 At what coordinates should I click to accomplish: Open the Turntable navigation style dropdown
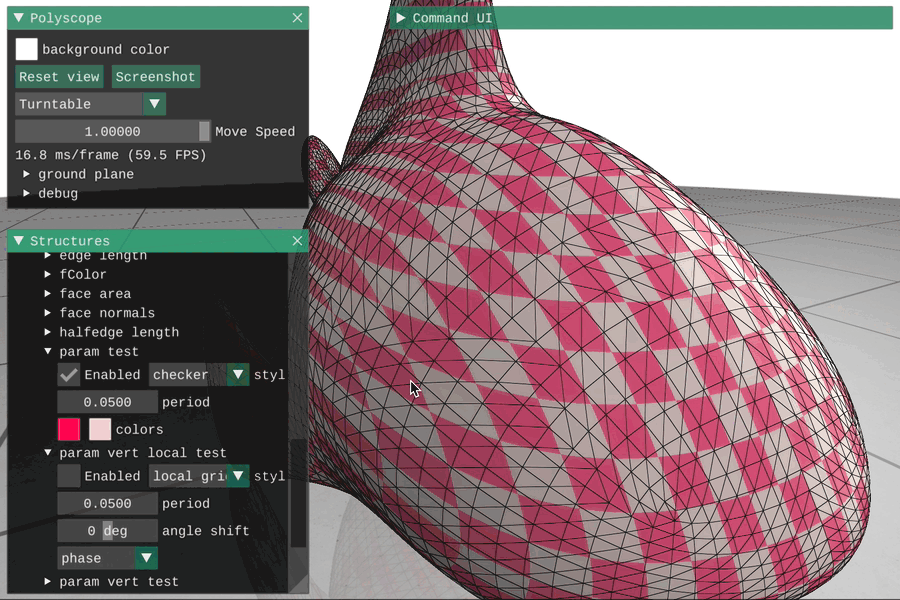[153, 103]
